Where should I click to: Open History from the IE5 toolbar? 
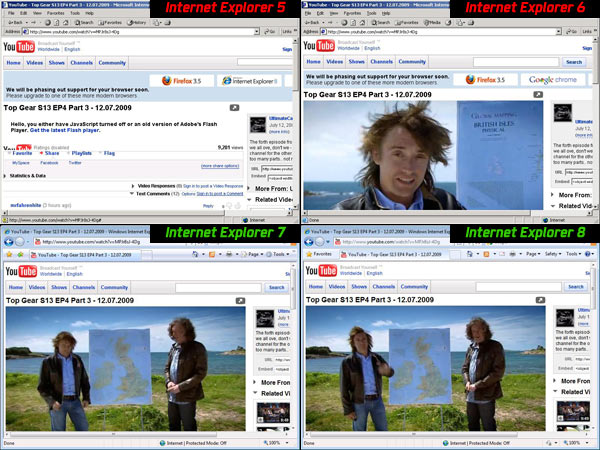137,21
